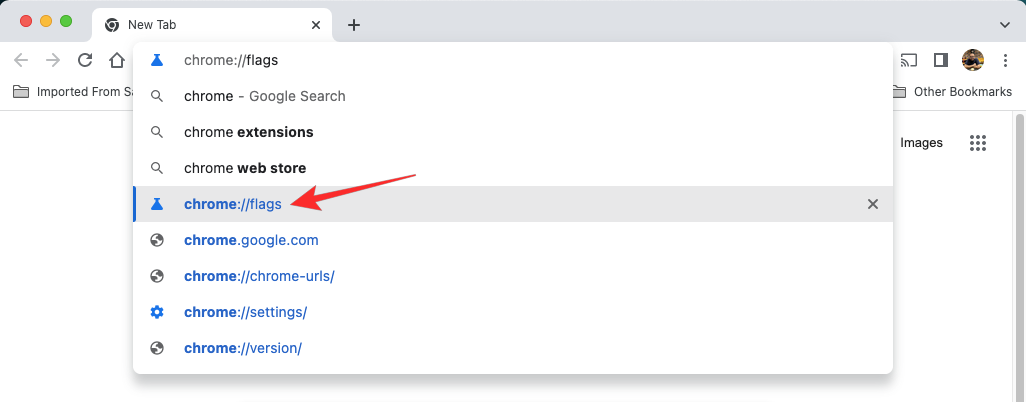
Task: Open the Cast media icon
Action: pos(909,60)
